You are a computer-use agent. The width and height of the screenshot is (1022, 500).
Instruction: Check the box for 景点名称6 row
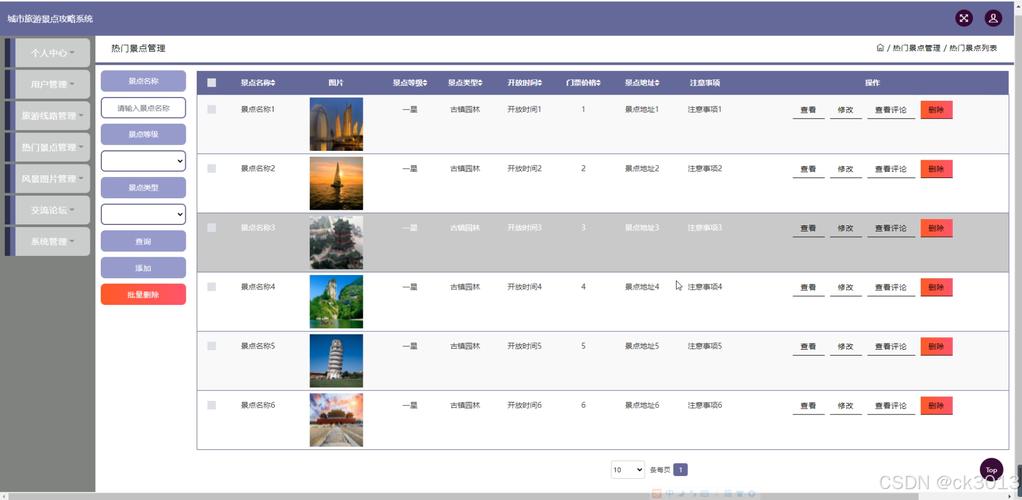click(212, 405)
